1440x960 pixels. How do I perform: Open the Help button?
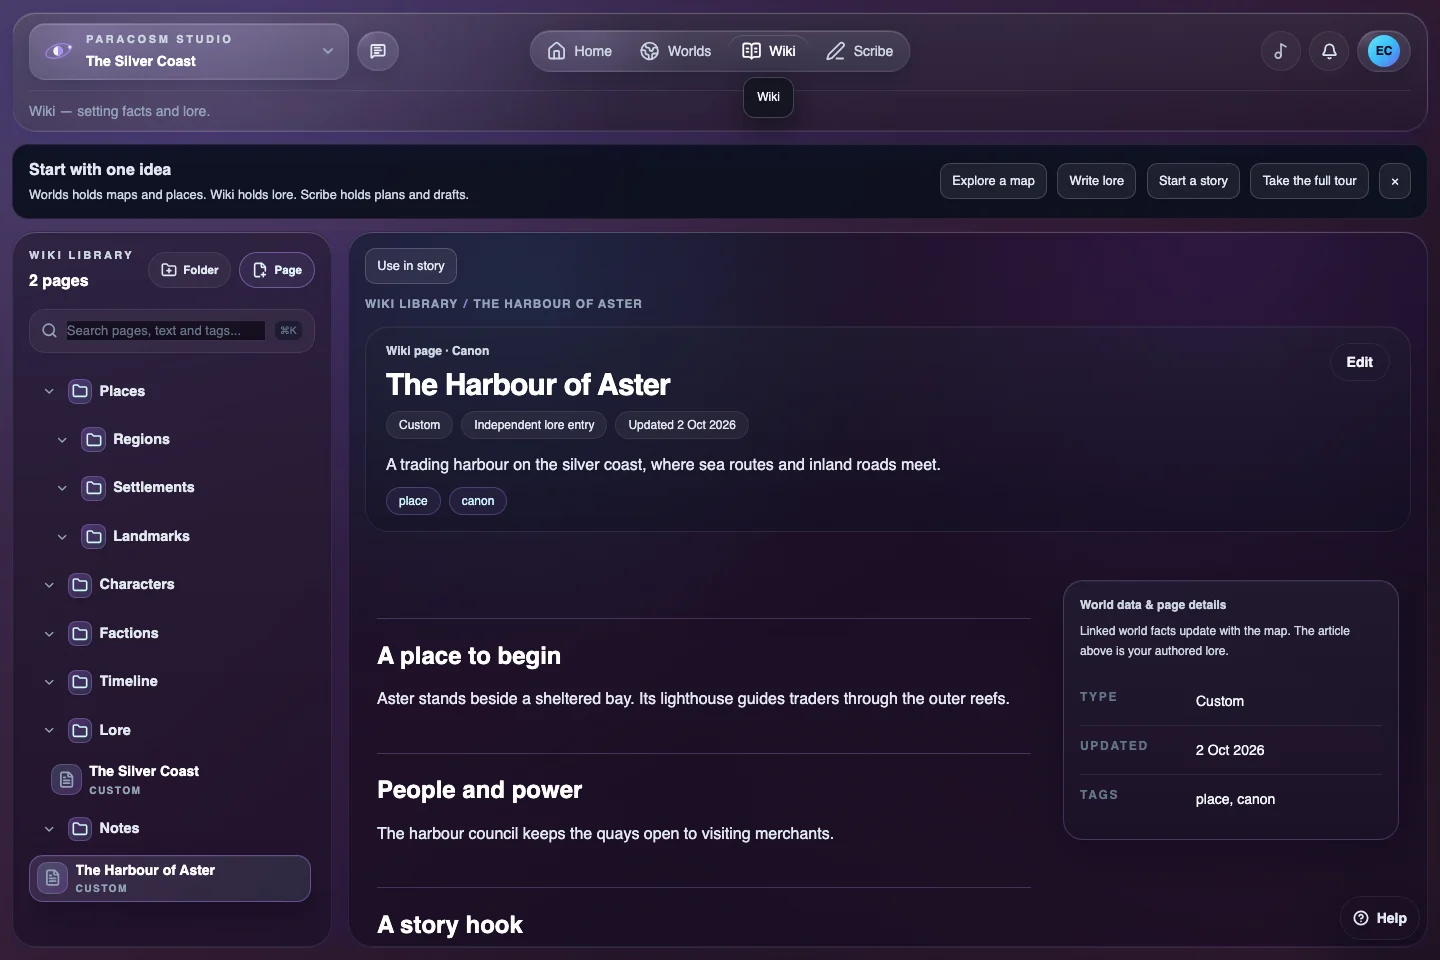tap(1380, 918)
